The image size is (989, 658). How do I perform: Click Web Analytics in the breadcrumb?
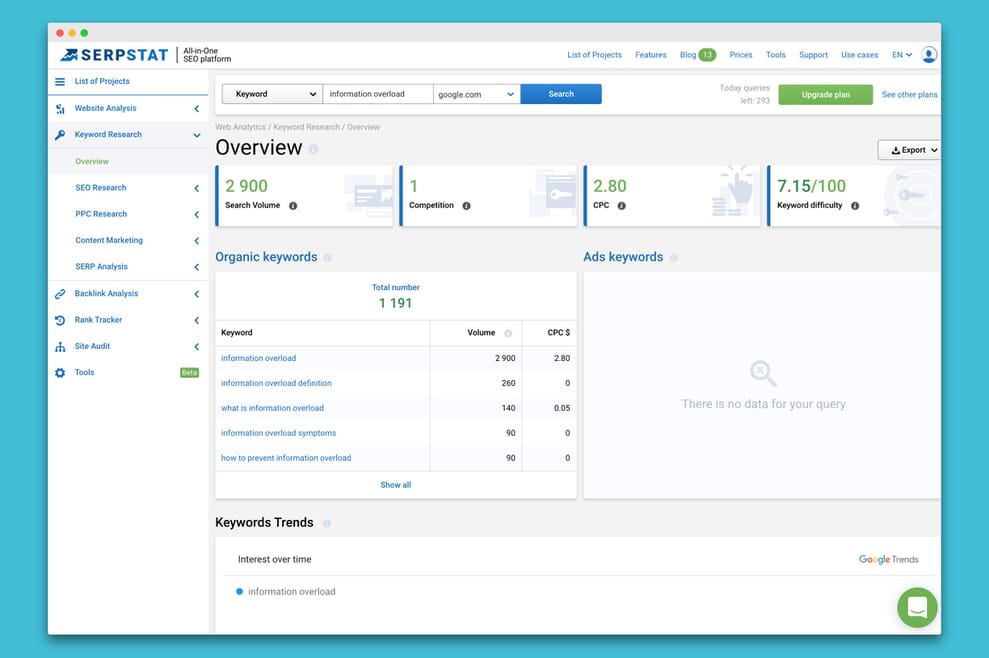pyautogui.click(x=240, y=127)
